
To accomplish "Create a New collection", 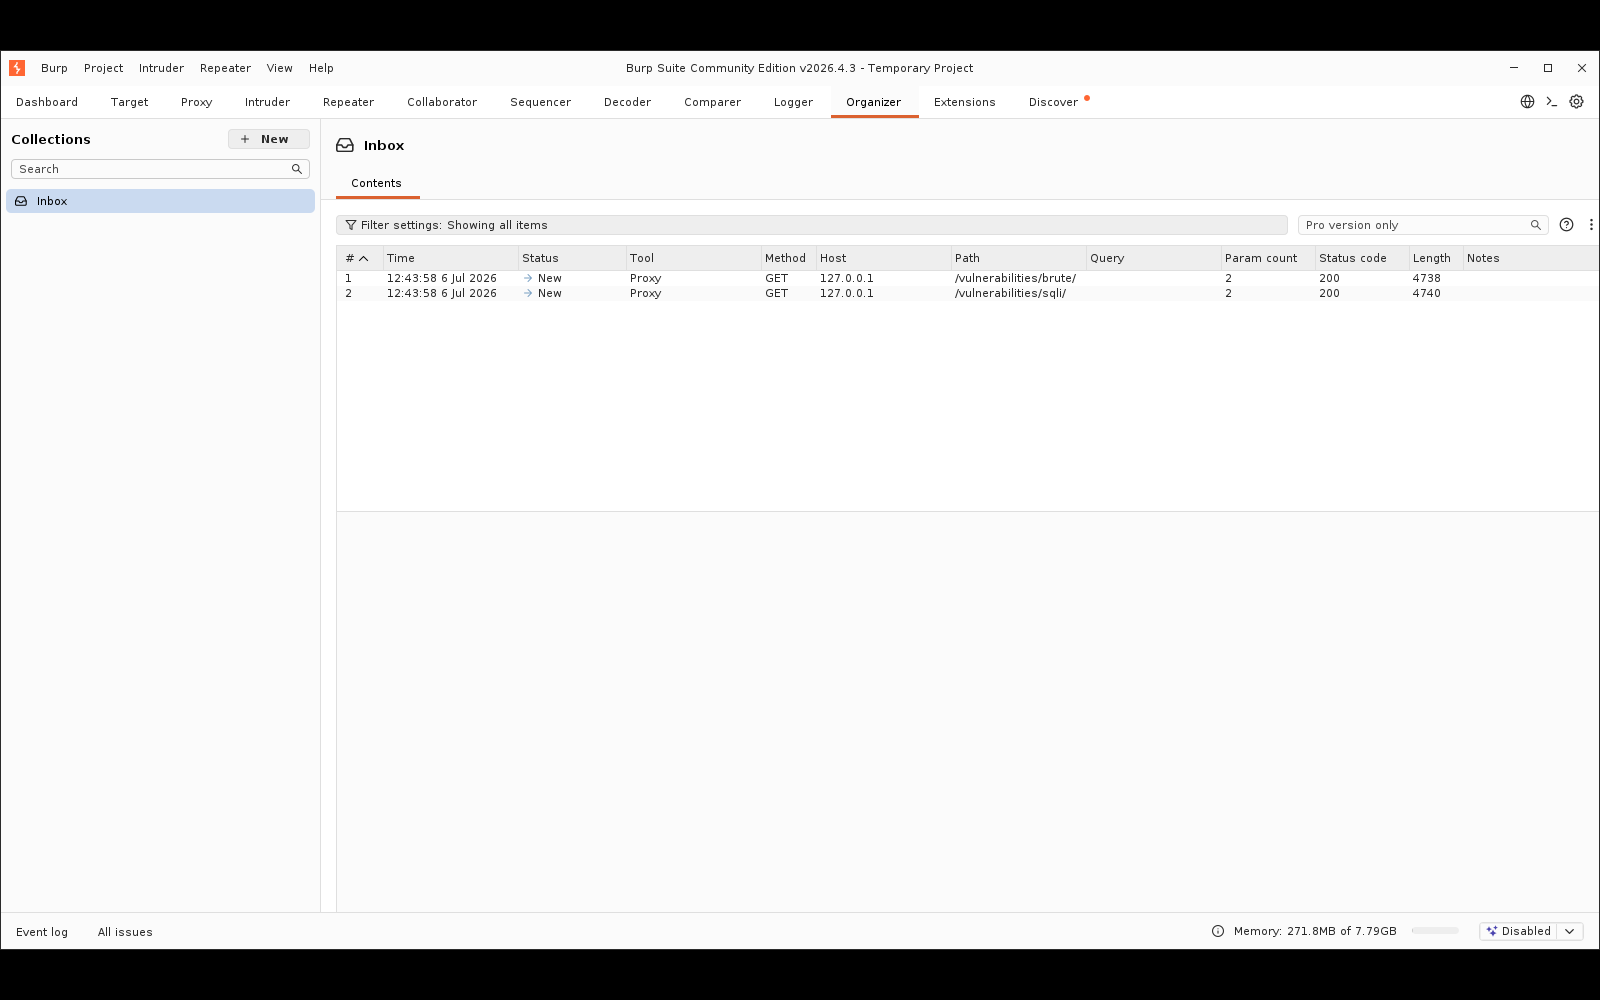I will 268,139.
